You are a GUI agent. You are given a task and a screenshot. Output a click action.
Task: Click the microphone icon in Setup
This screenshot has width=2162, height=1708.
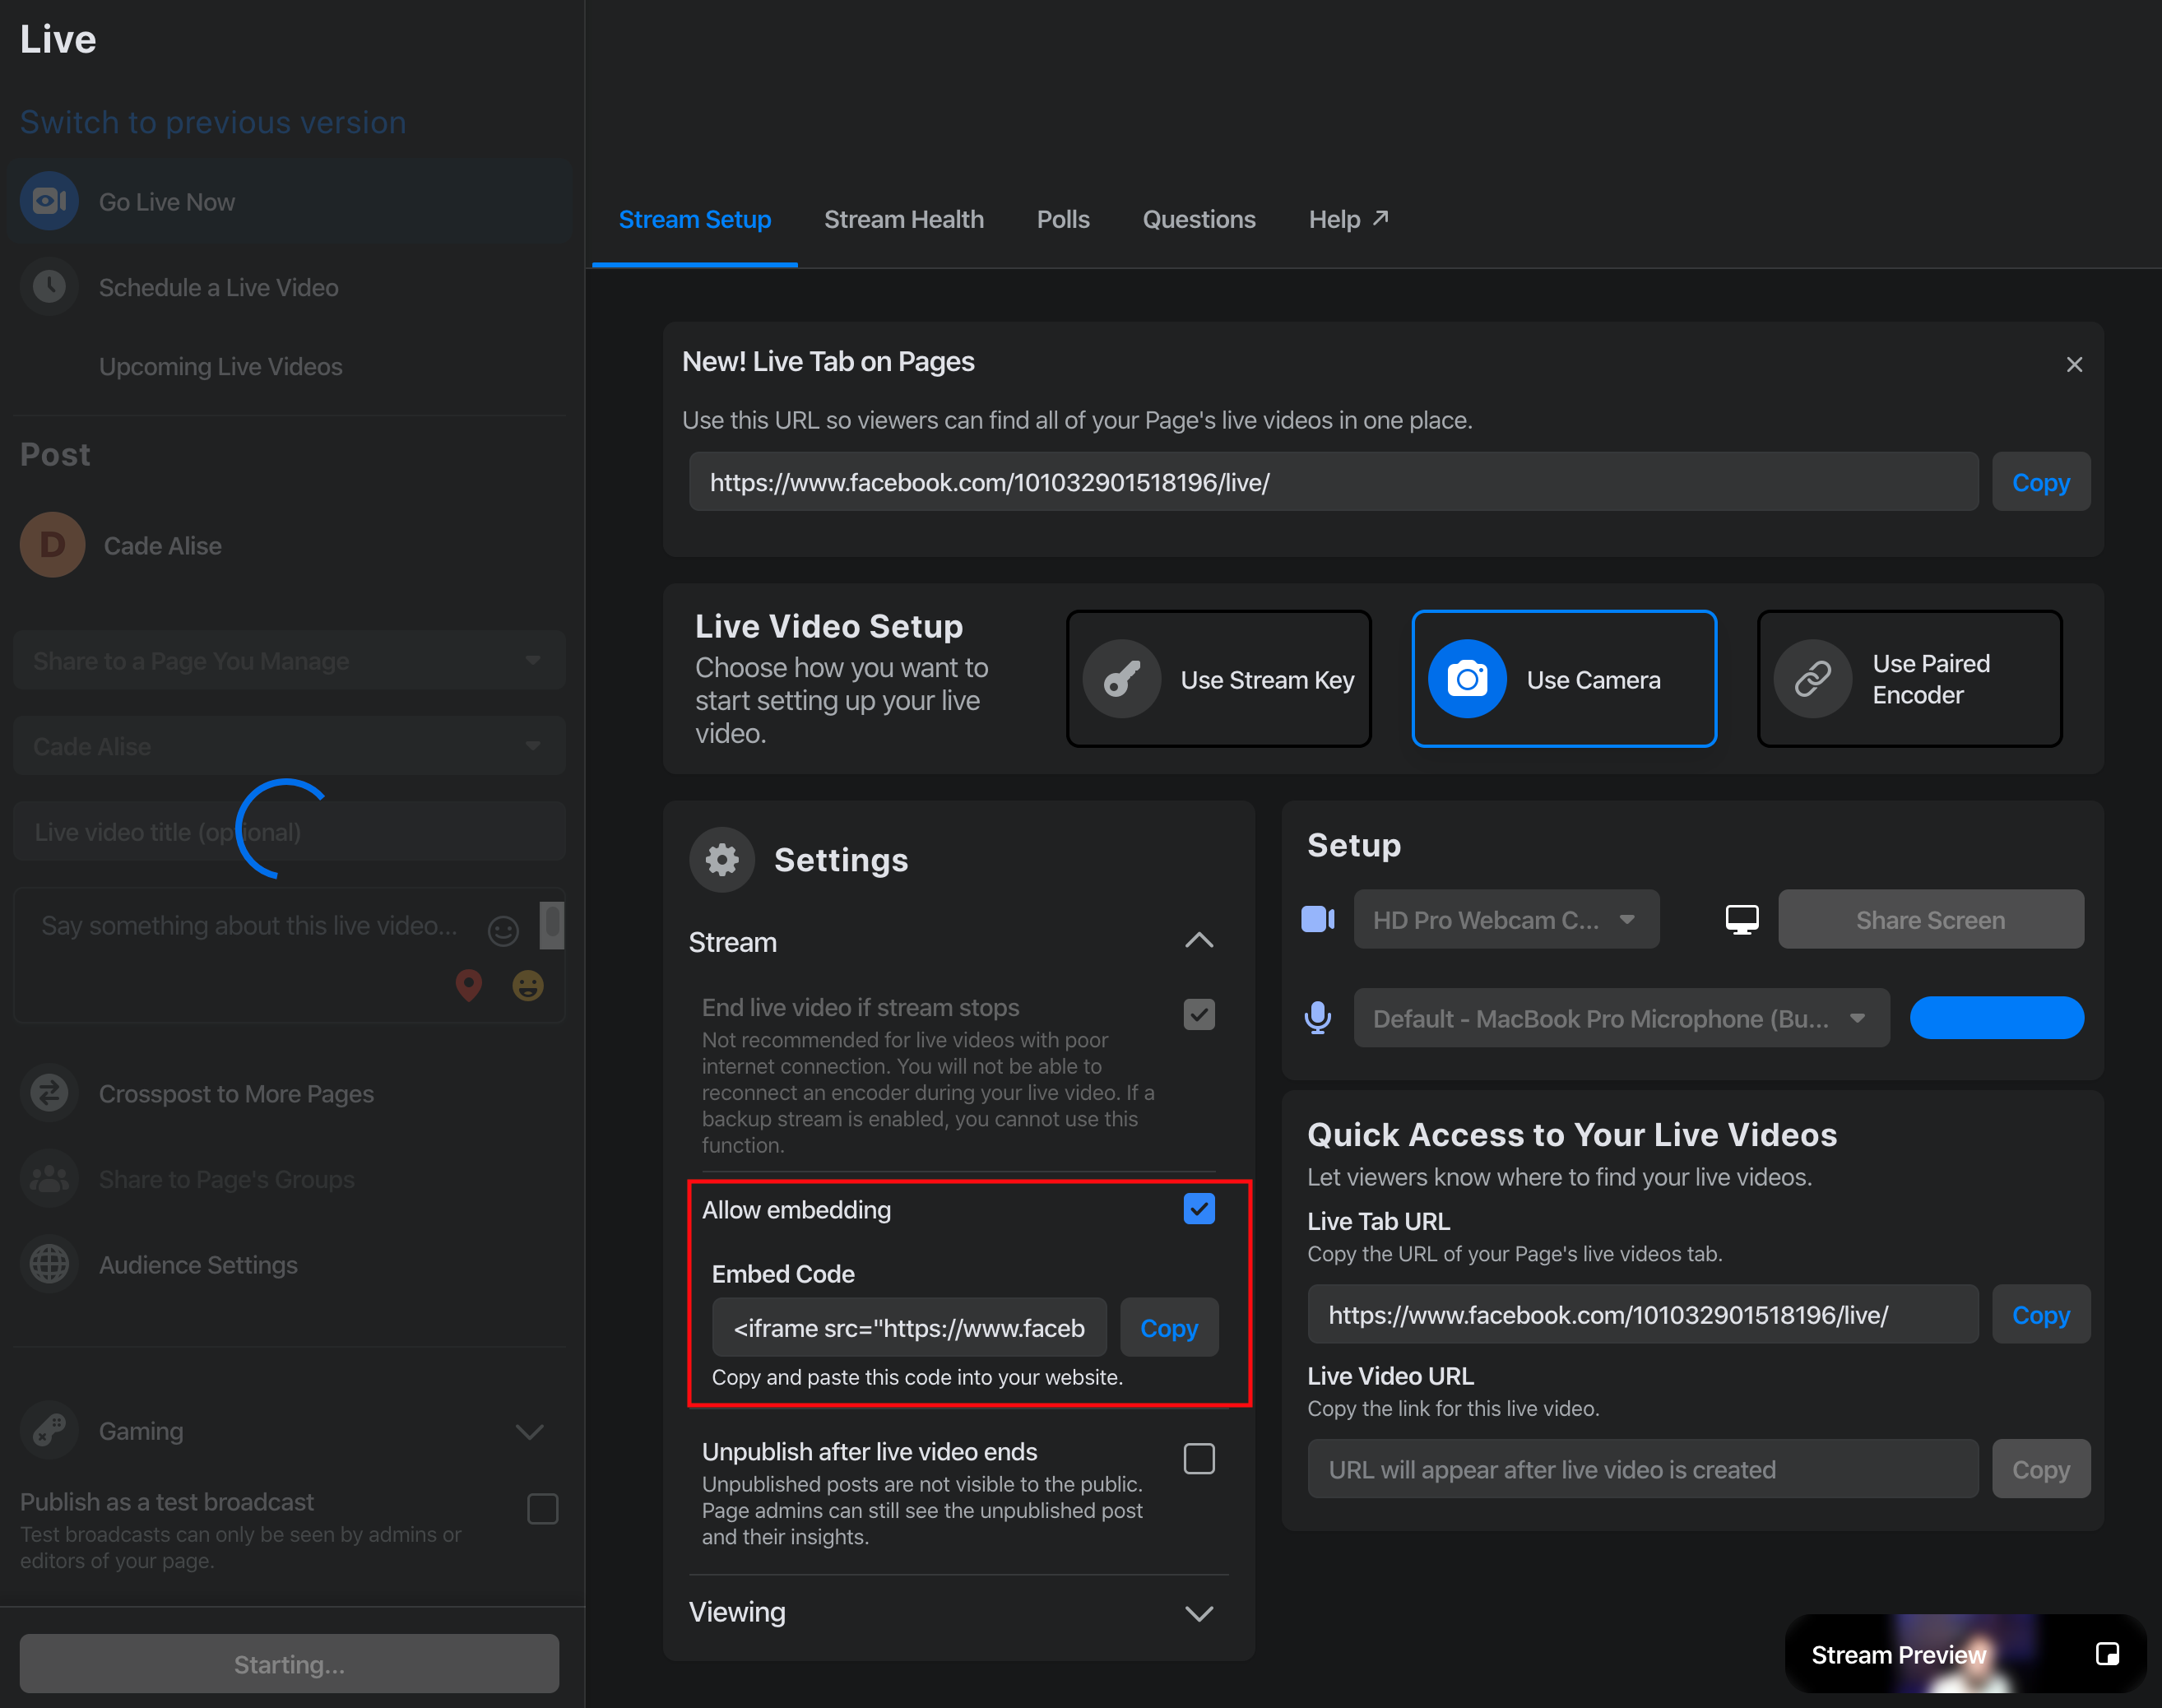click(x=1318, y=1018)
